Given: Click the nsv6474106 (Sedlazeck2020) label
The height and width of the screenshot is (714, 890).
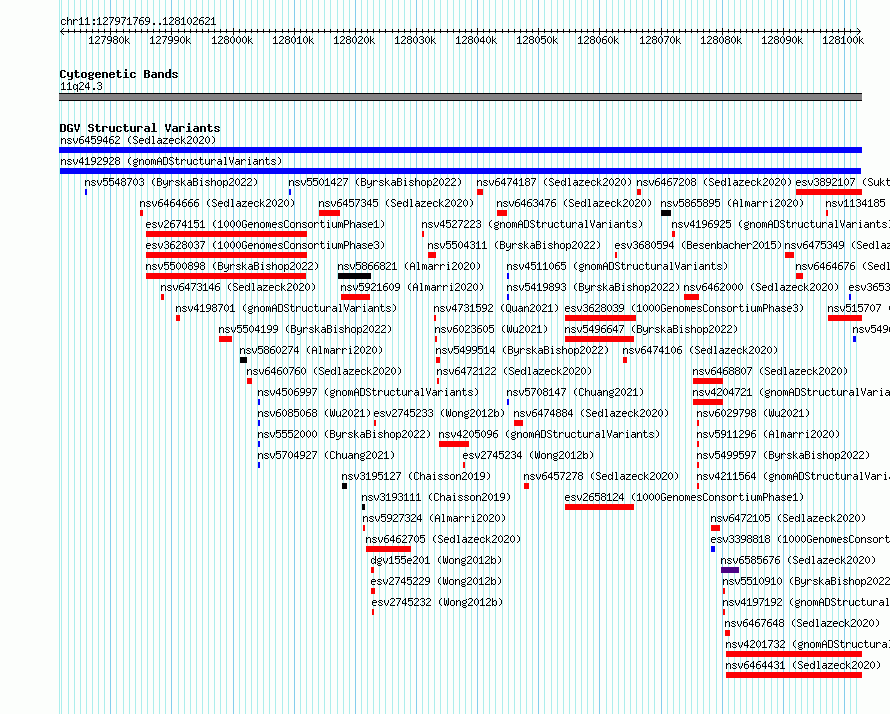Looking at the screenshot, I should coord(700,350).
